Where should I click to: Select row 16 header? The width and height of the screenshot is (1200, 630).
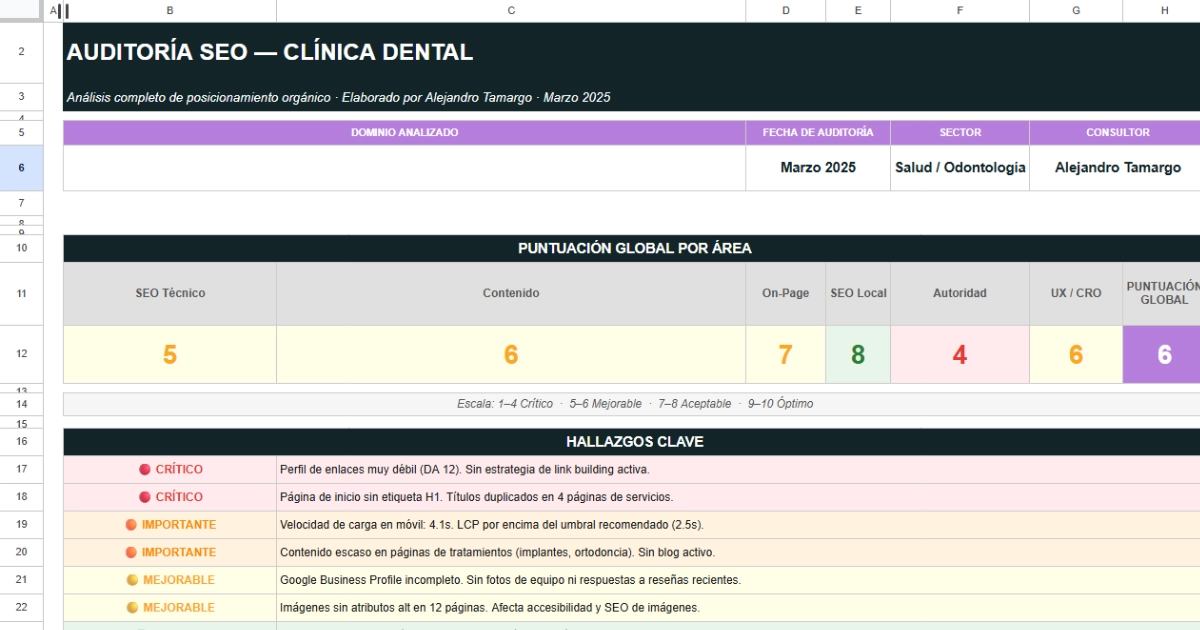pos(21,441)
